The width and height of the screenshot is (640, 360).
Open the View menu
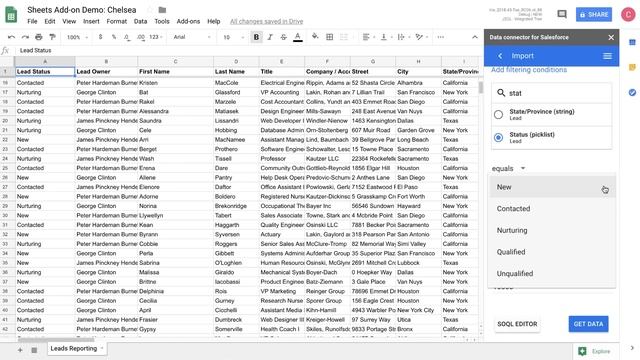69,21
